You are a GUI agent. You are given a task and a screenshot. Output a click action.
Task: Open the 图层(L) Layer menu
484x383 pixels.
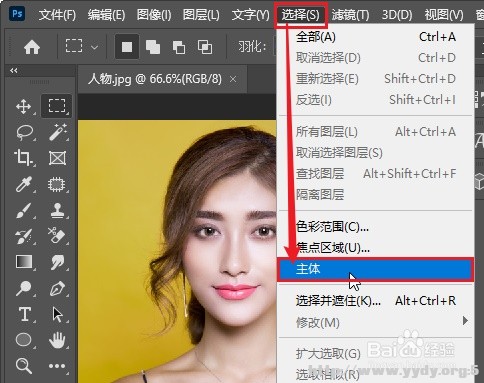pos(201,15)
